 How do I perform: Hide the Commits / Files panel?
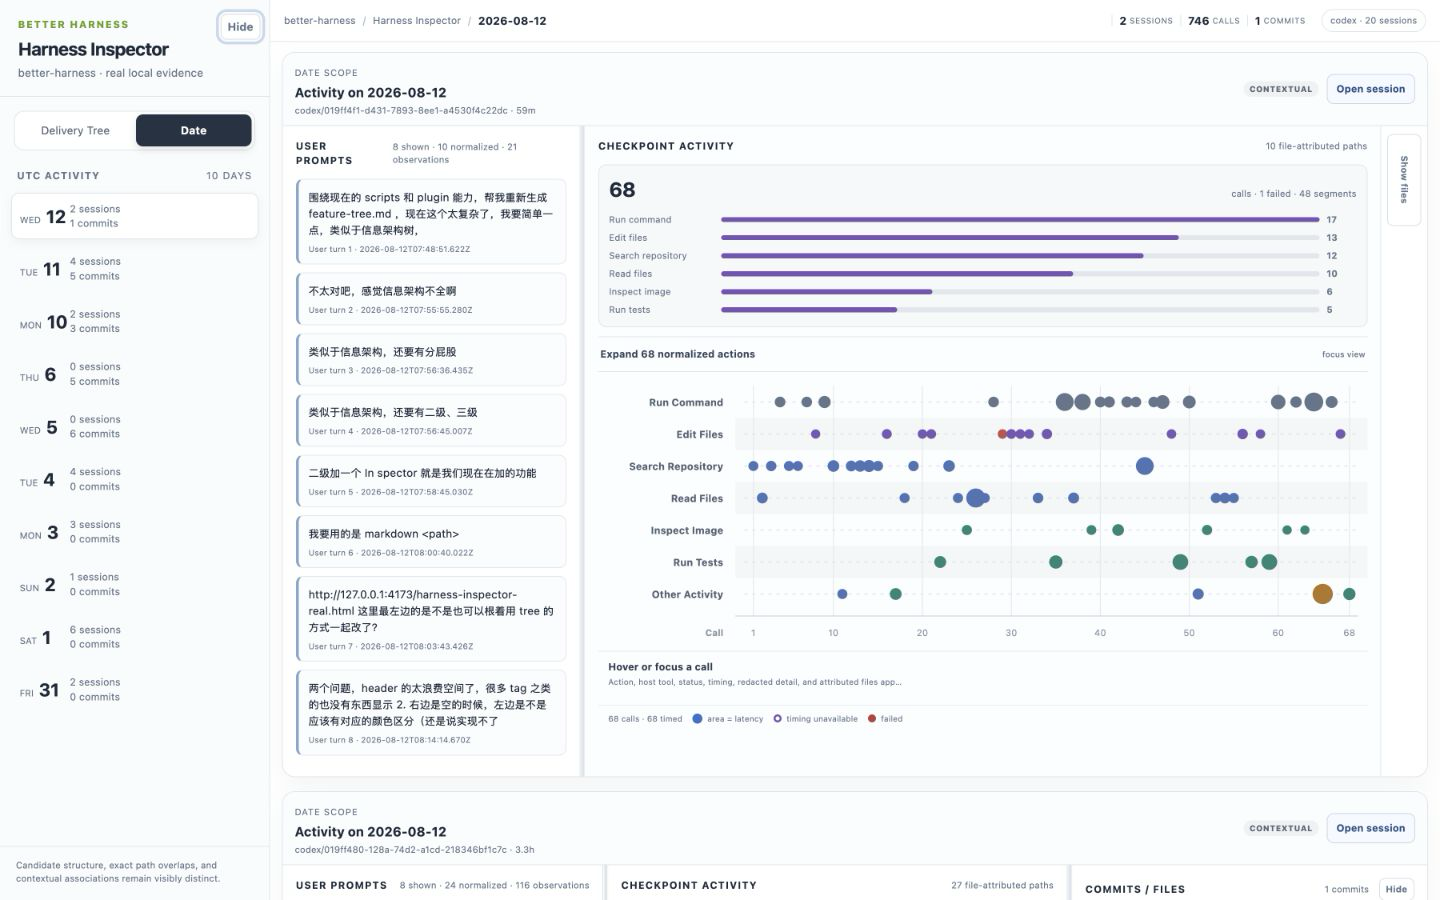click(x=1396, y=889)
